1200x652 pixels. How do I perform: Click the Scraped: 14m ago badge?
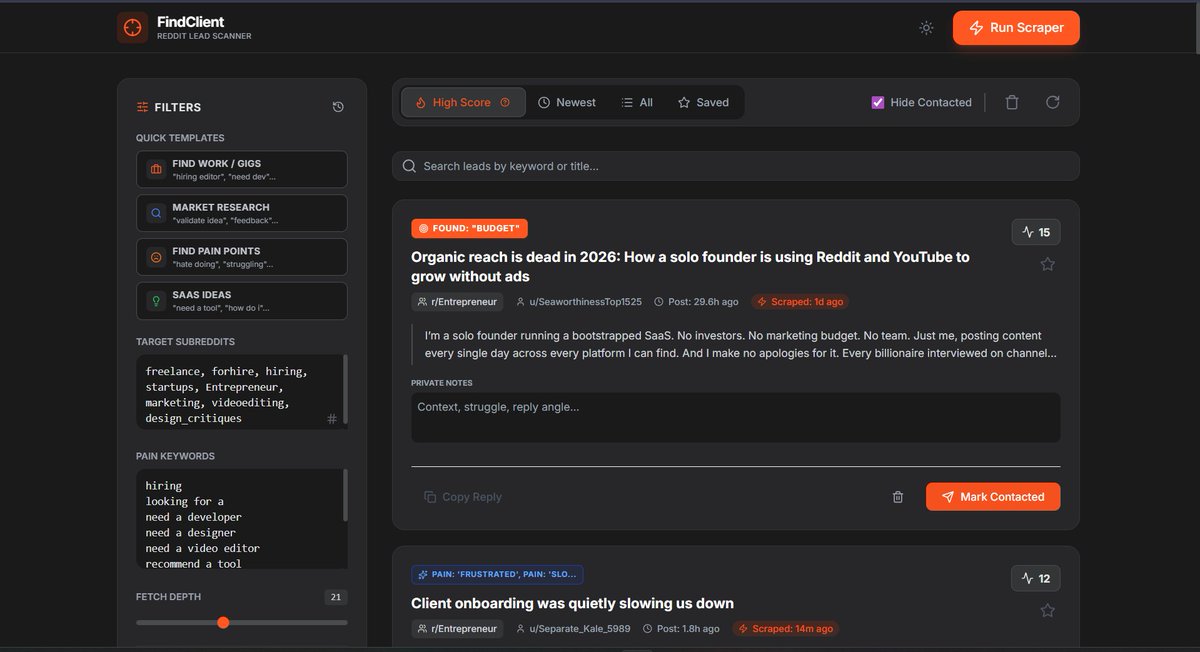785,628
